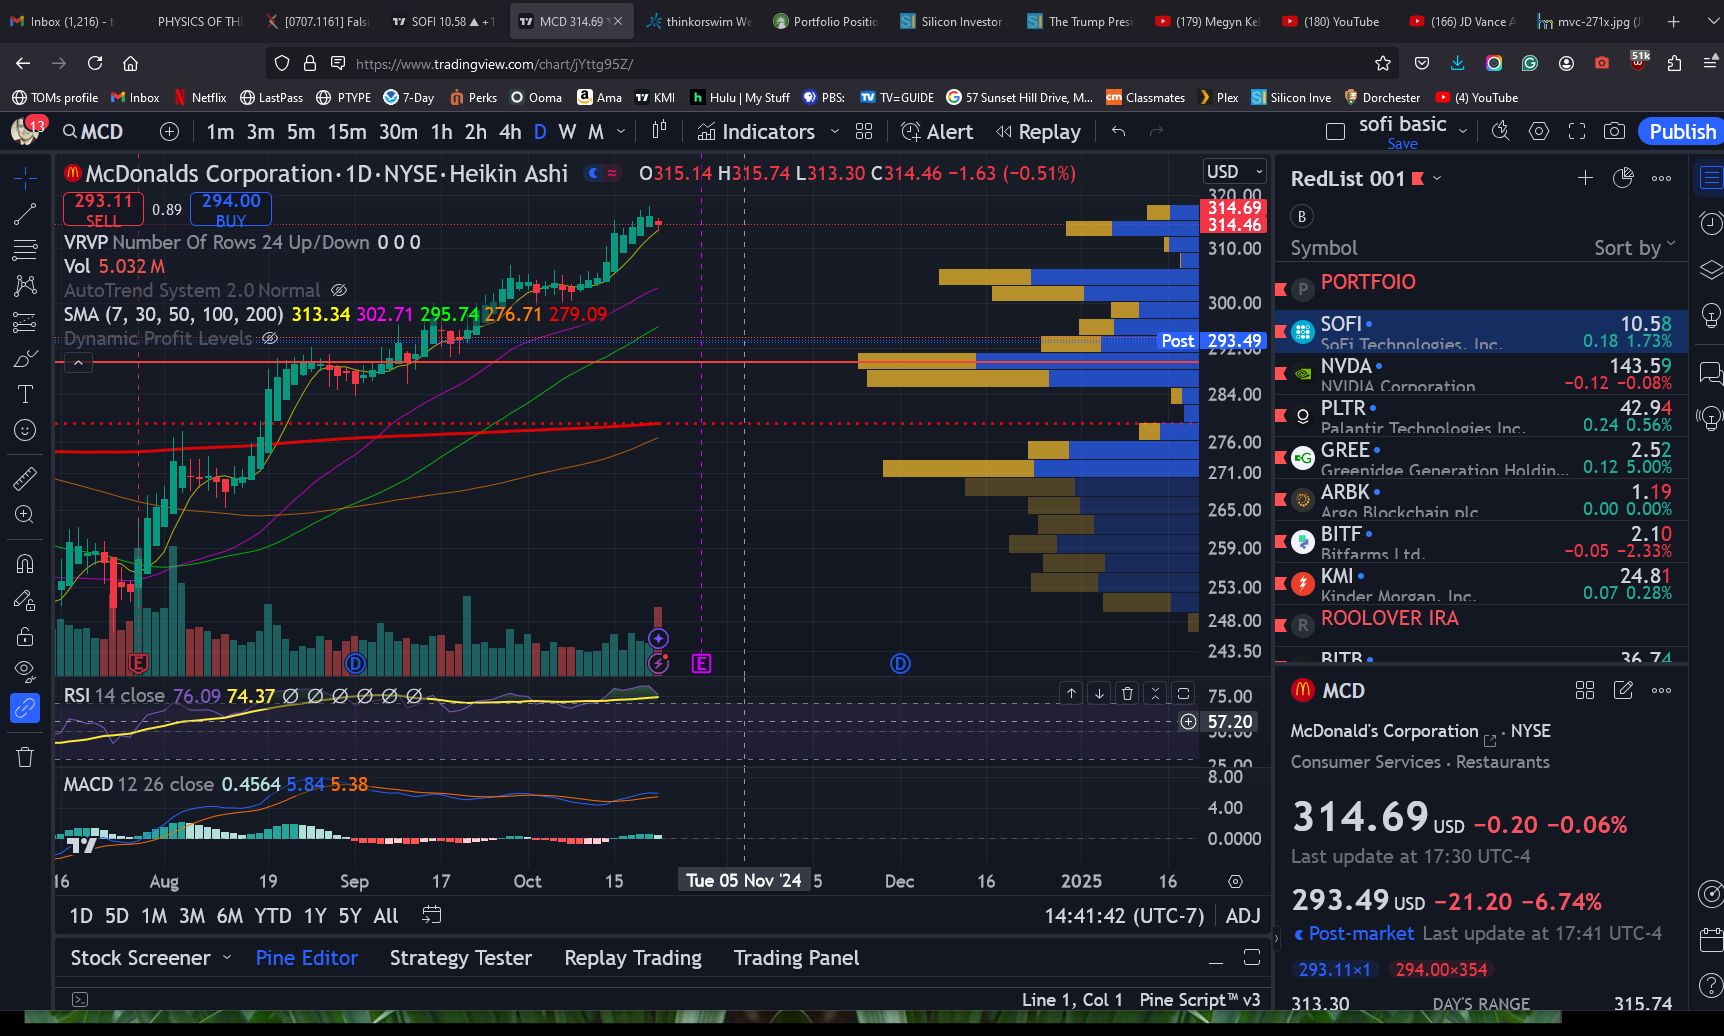Toggle AutoTrend System indicator visibility
The height and width of the screenshot is (1036, 1724).
pyautogui.click(x=339, y=290)
